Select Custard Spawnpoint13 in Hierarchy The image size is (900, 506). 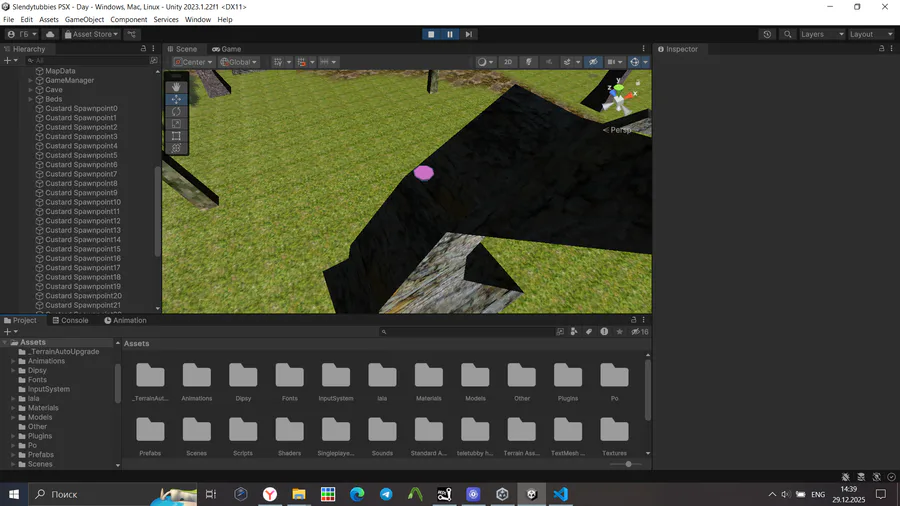(83, 230)
